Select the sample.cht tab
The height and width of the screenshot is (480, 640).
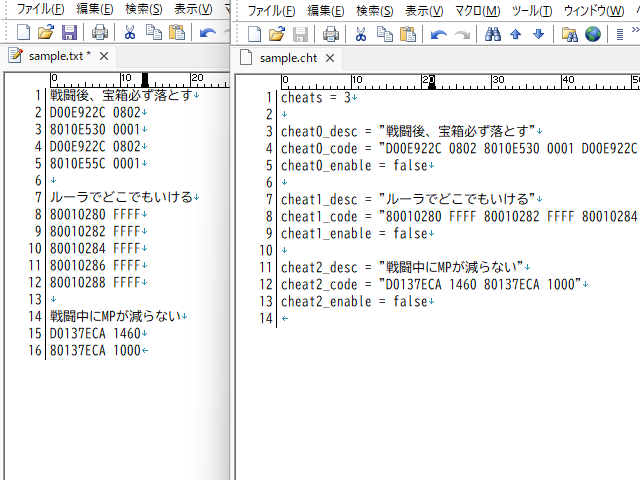pyautogui.click(x=286, y=58)
